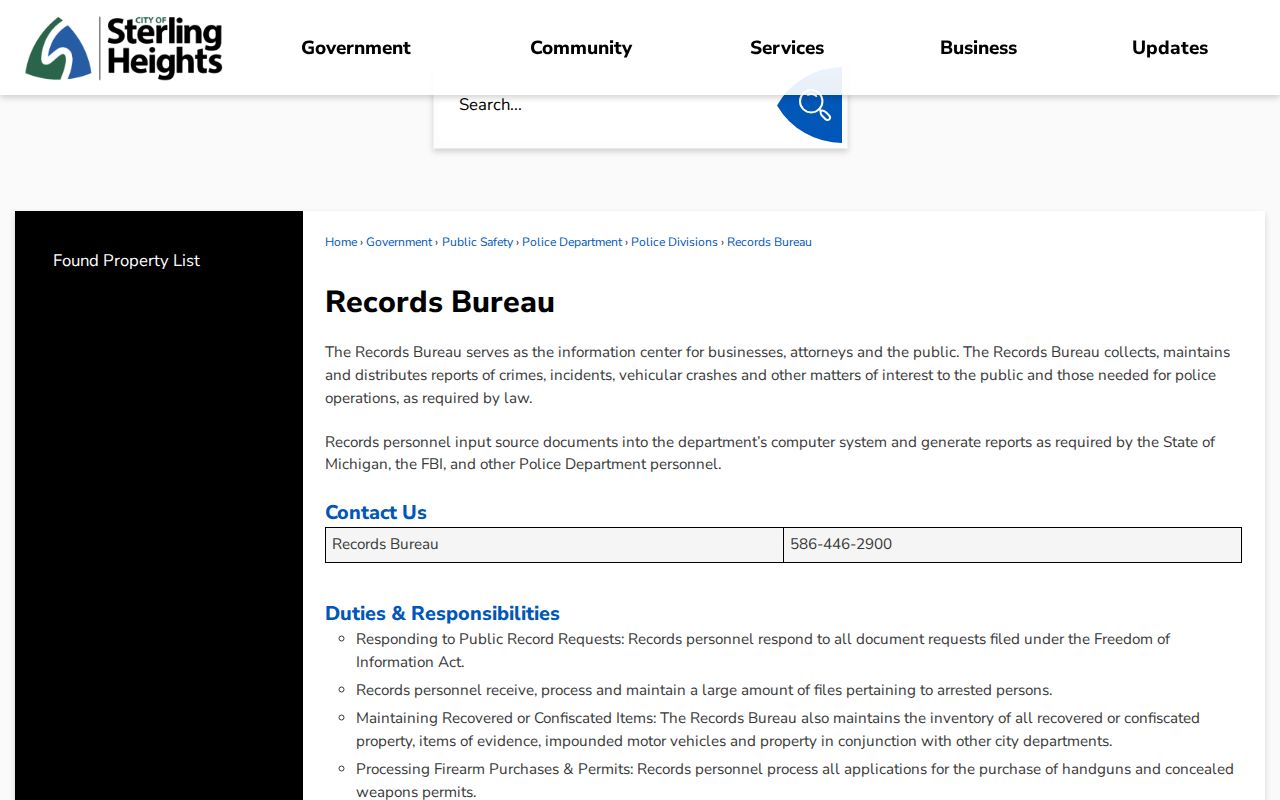
Task: Click the Records Bureau page heading
Action: click(x=440, y=302)
